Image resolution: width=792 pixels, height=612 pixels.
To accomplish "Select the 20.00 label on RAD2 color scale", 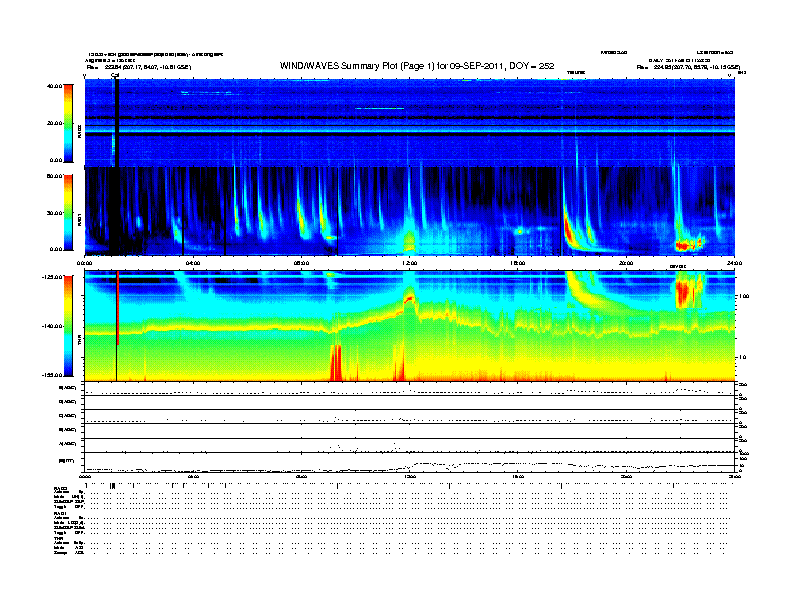I will [54, 123].
